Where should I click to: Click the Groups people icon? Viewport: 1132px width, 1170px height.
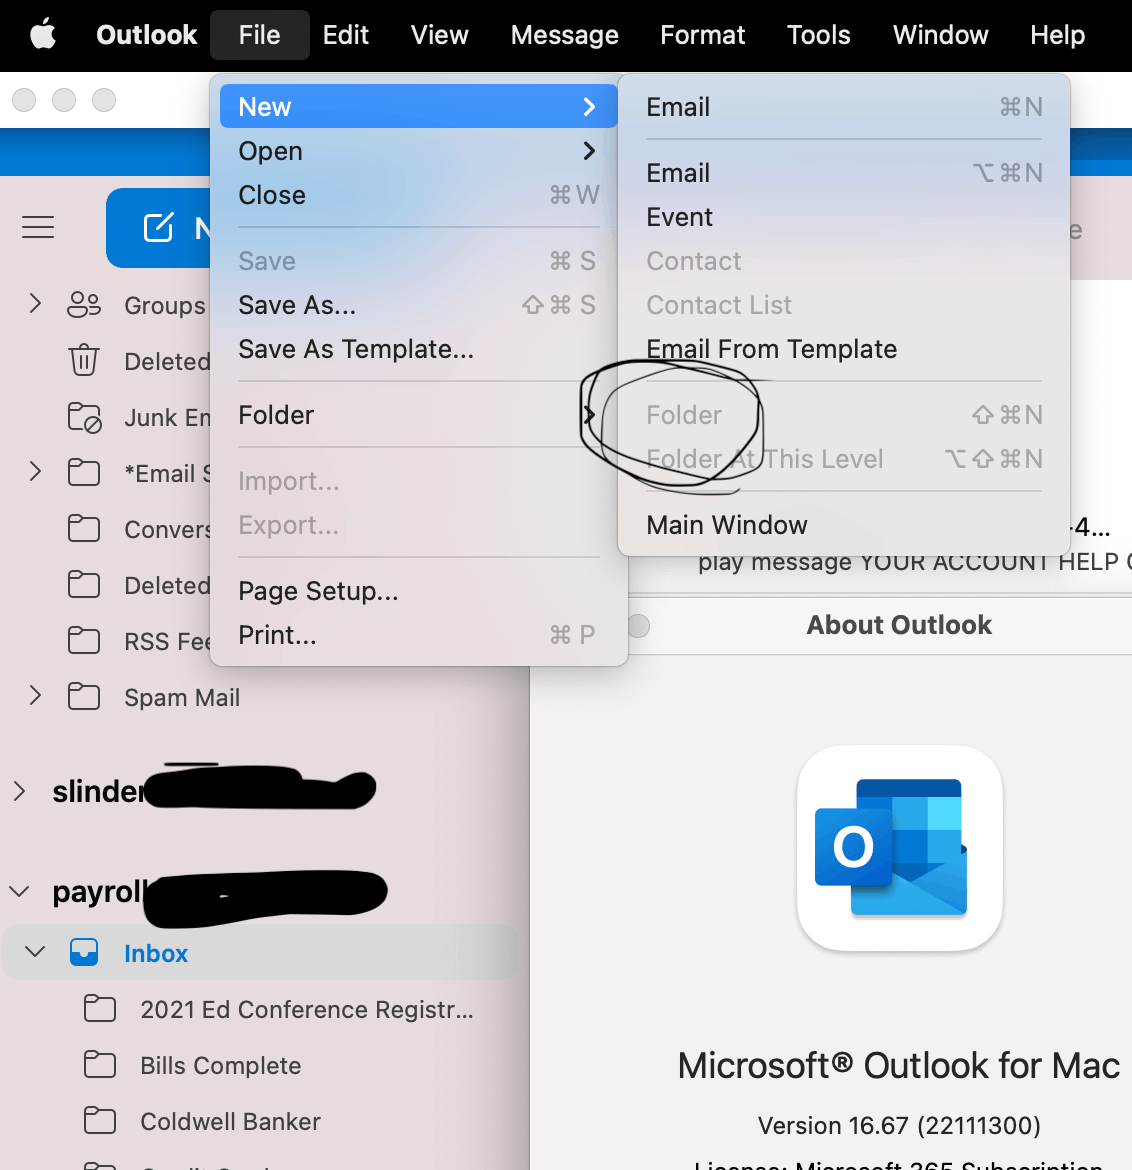click(84, 304)
